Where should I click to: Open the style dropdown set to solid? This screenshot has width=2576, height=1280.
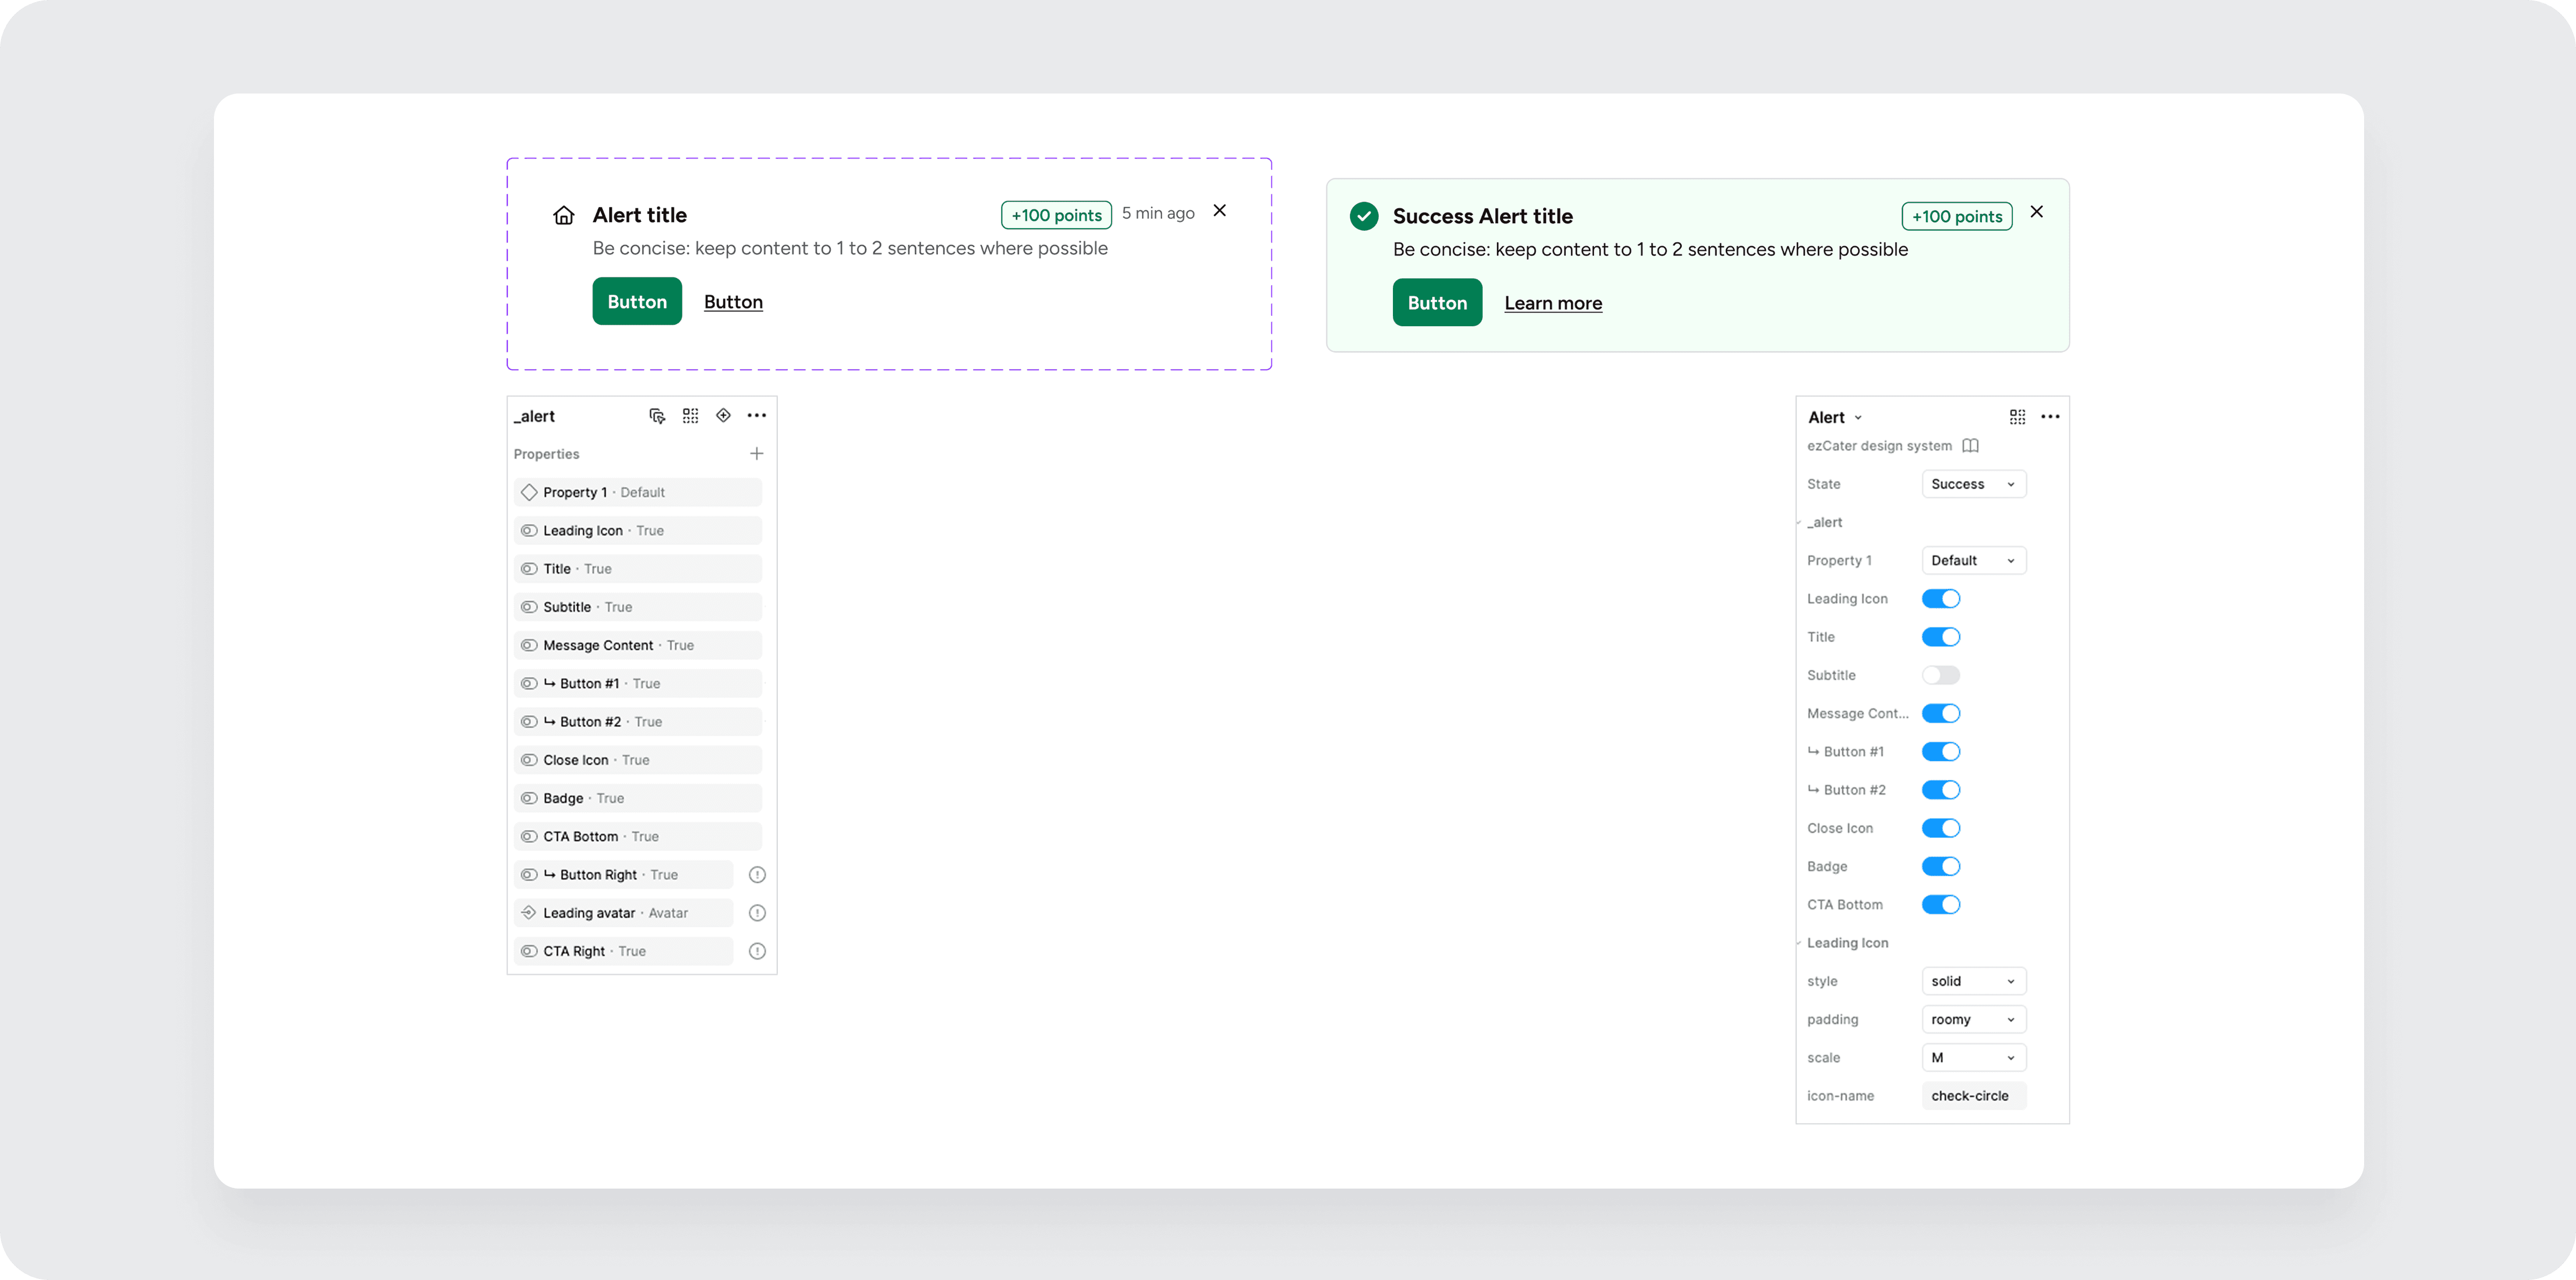point(1973,981)
